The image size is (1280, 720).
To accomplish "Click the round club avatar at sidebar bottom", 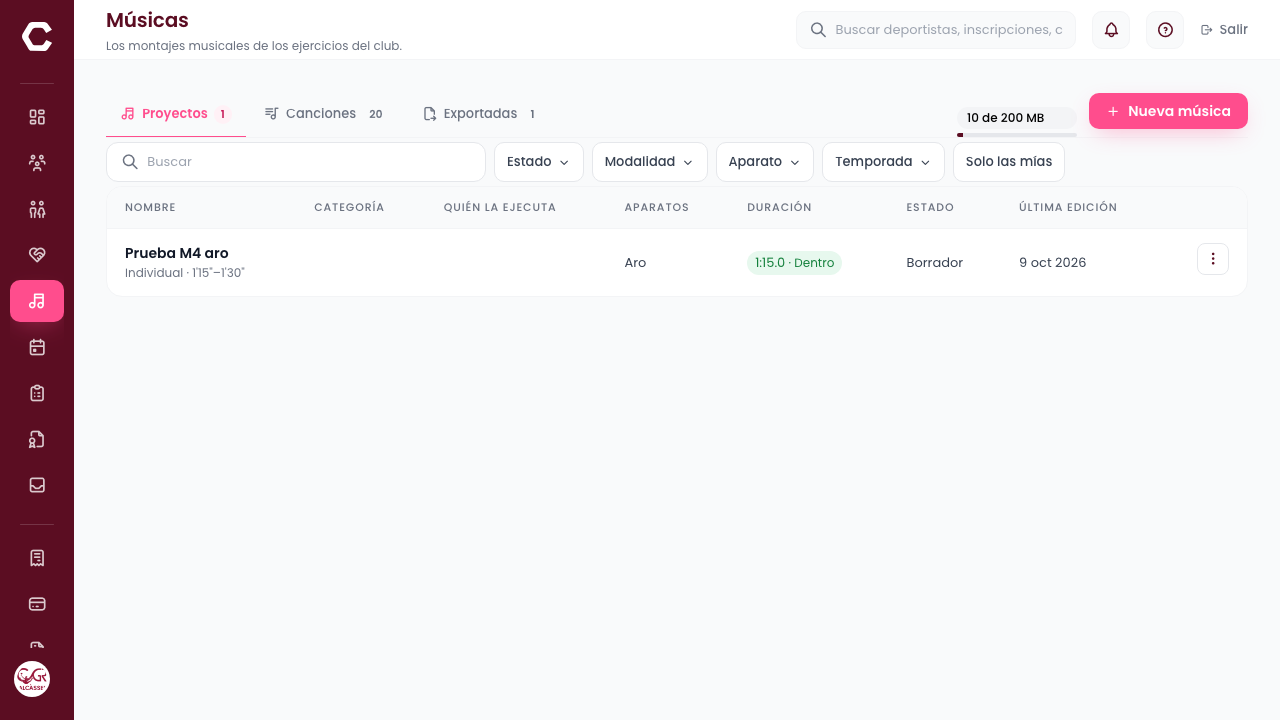I will 32,679.
